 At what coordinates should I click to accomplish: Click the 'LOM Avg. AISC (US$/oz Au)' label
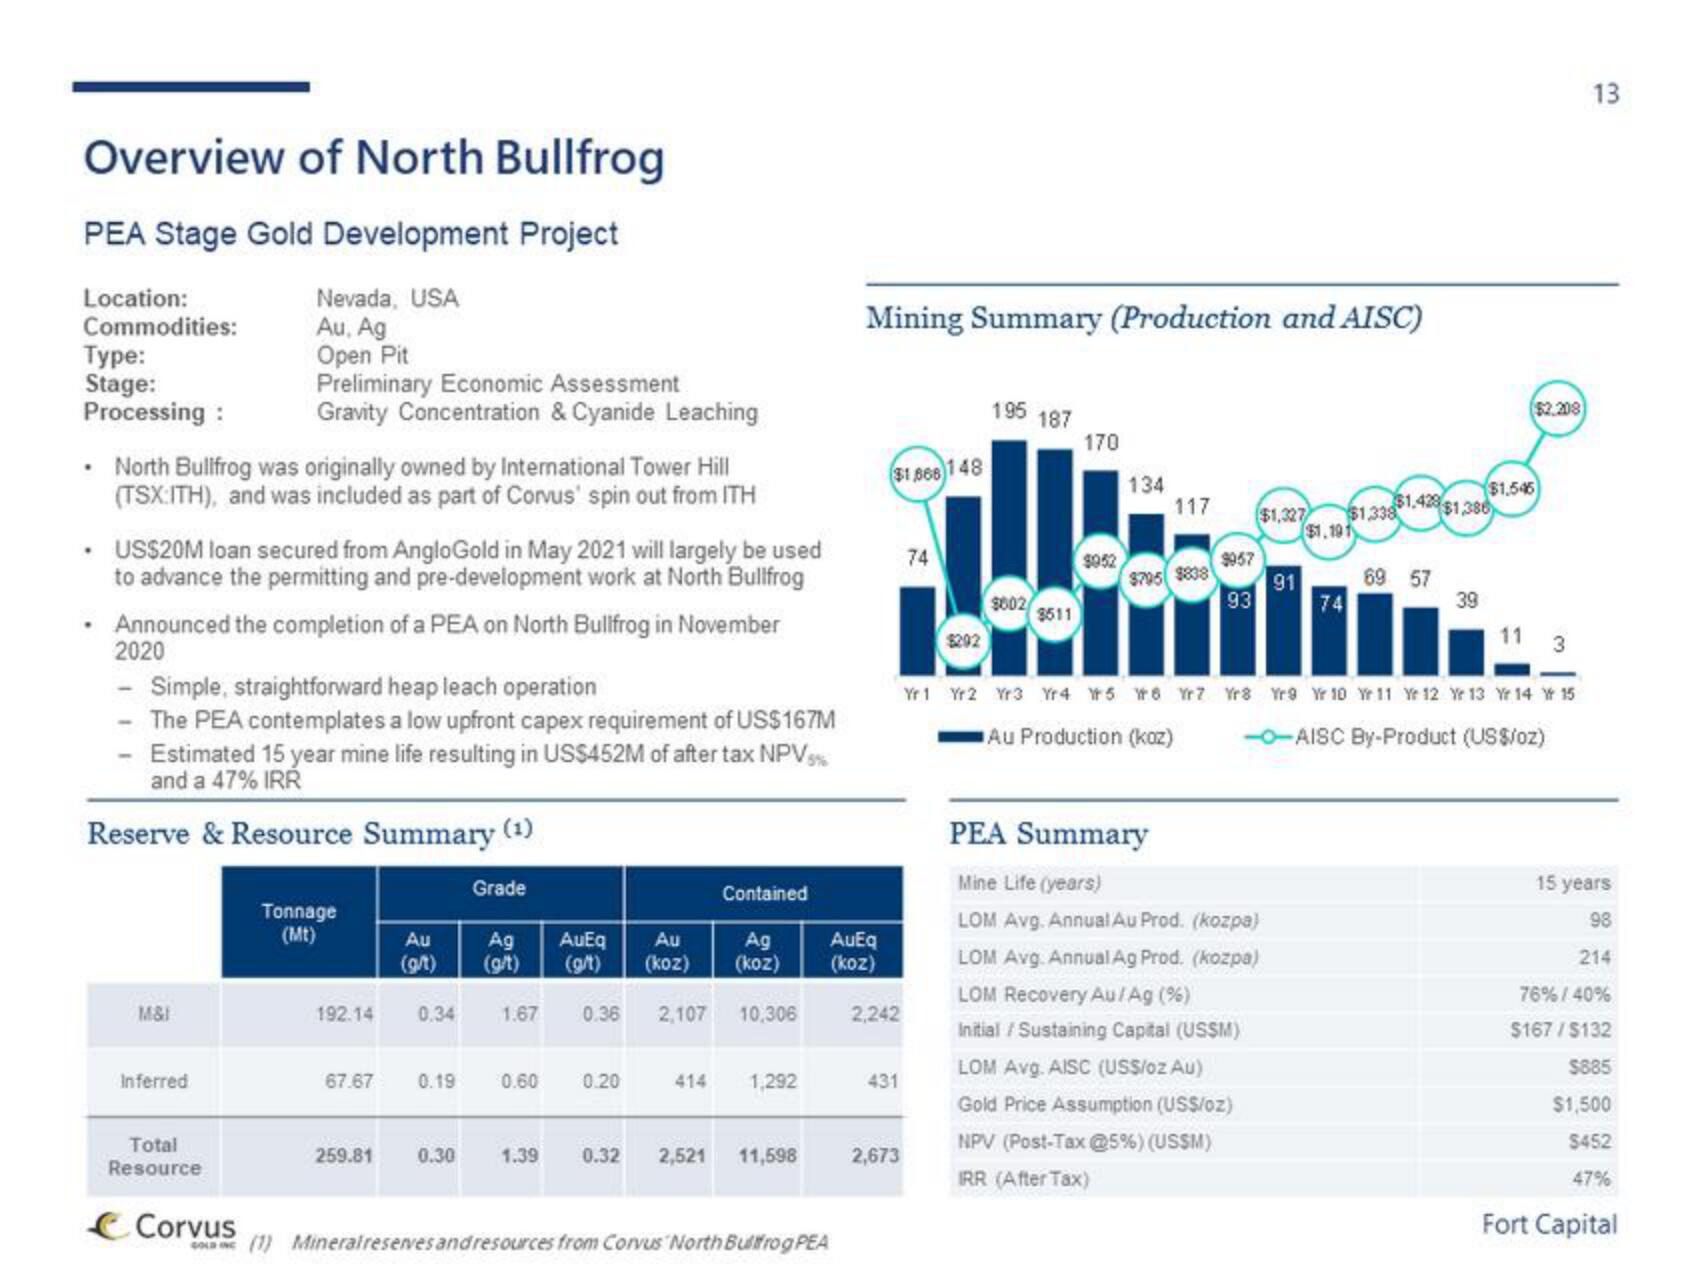1080,1067
